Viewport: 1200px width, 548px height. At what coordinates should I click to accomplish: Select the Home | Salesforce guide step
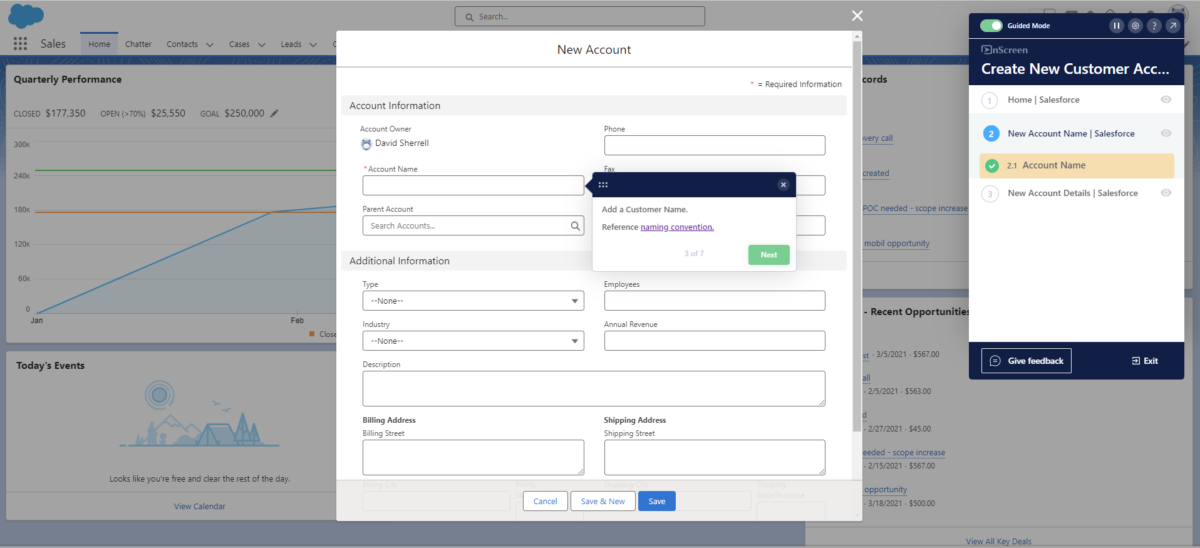coord(1044,100)
